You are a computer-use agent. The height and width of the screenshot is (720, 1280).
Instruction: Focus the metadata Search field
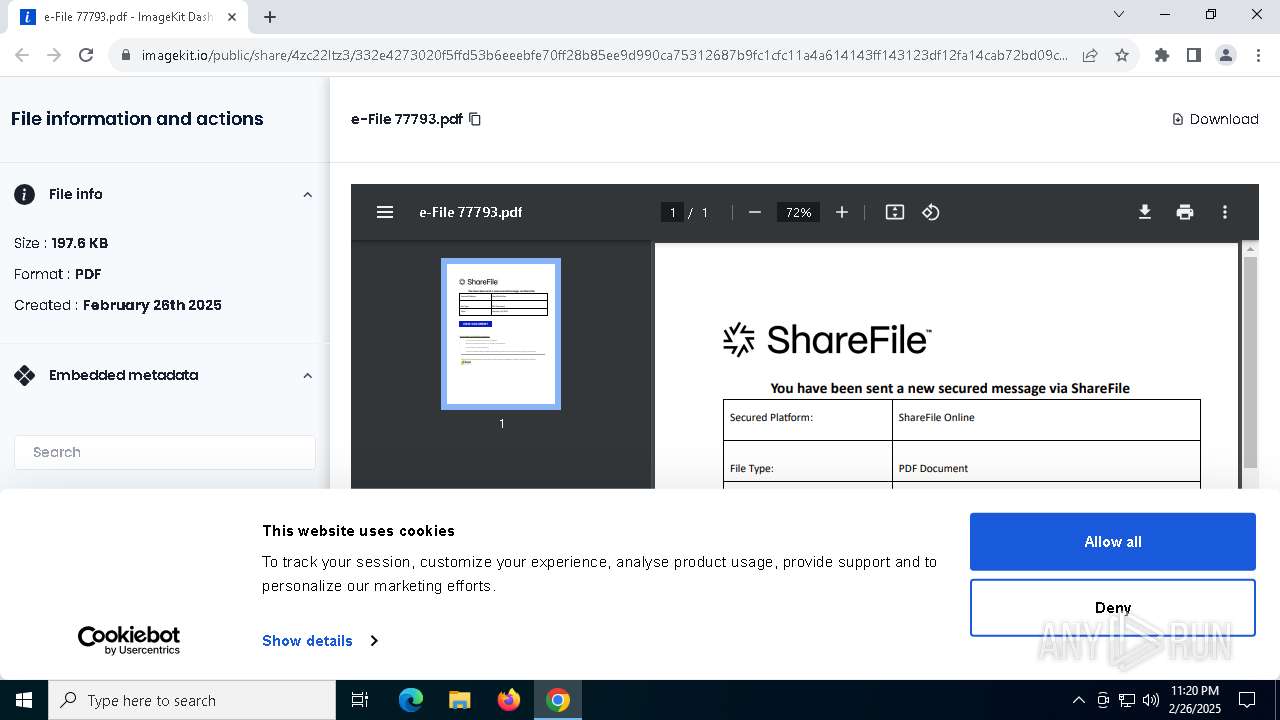pos(165,452)
